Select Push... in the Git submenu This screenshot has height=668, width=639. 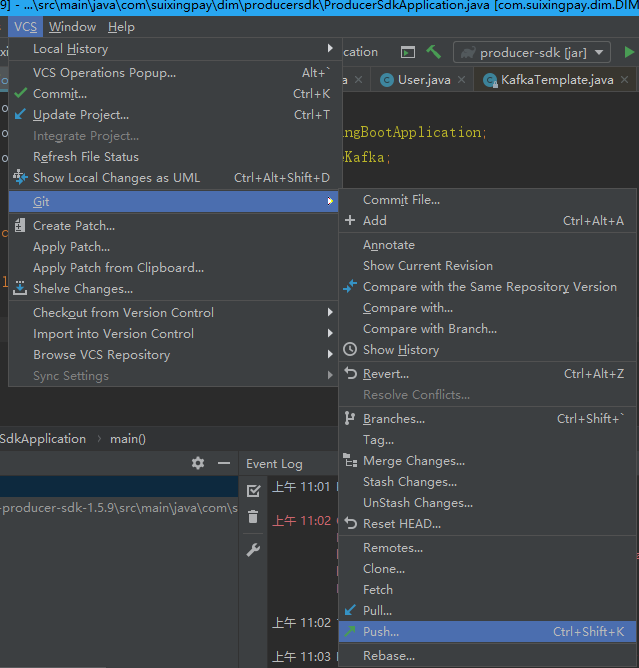(381, 632)
